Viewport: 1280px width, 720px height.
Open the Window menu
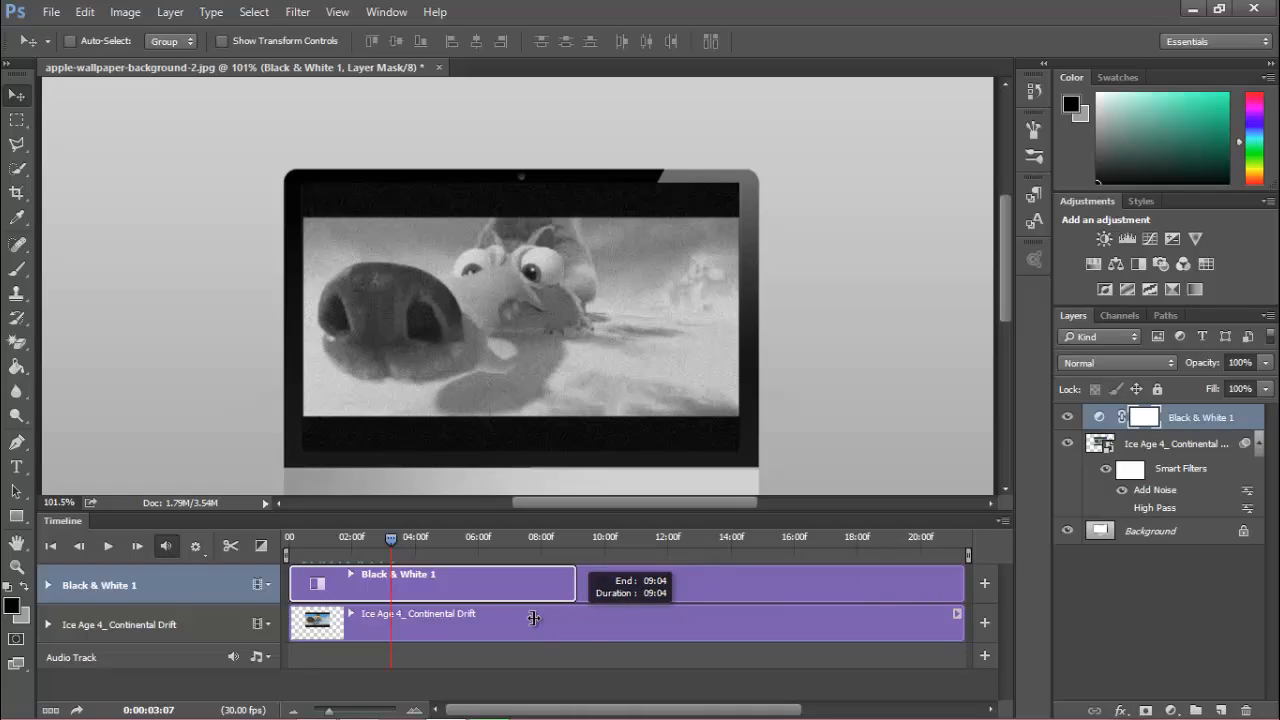(386, 12)
